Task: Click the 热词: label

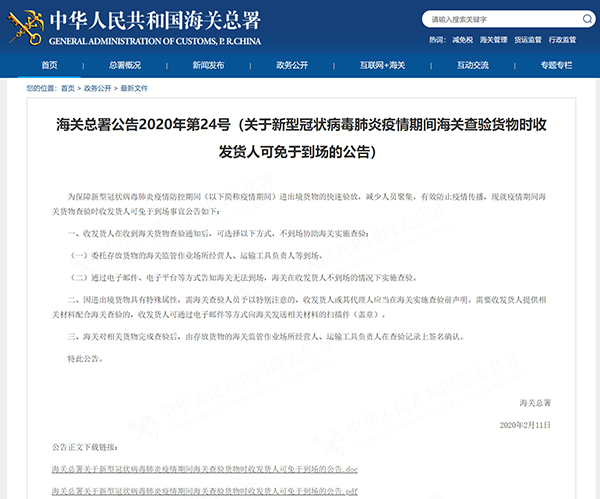Action: [x=437, y=40]
